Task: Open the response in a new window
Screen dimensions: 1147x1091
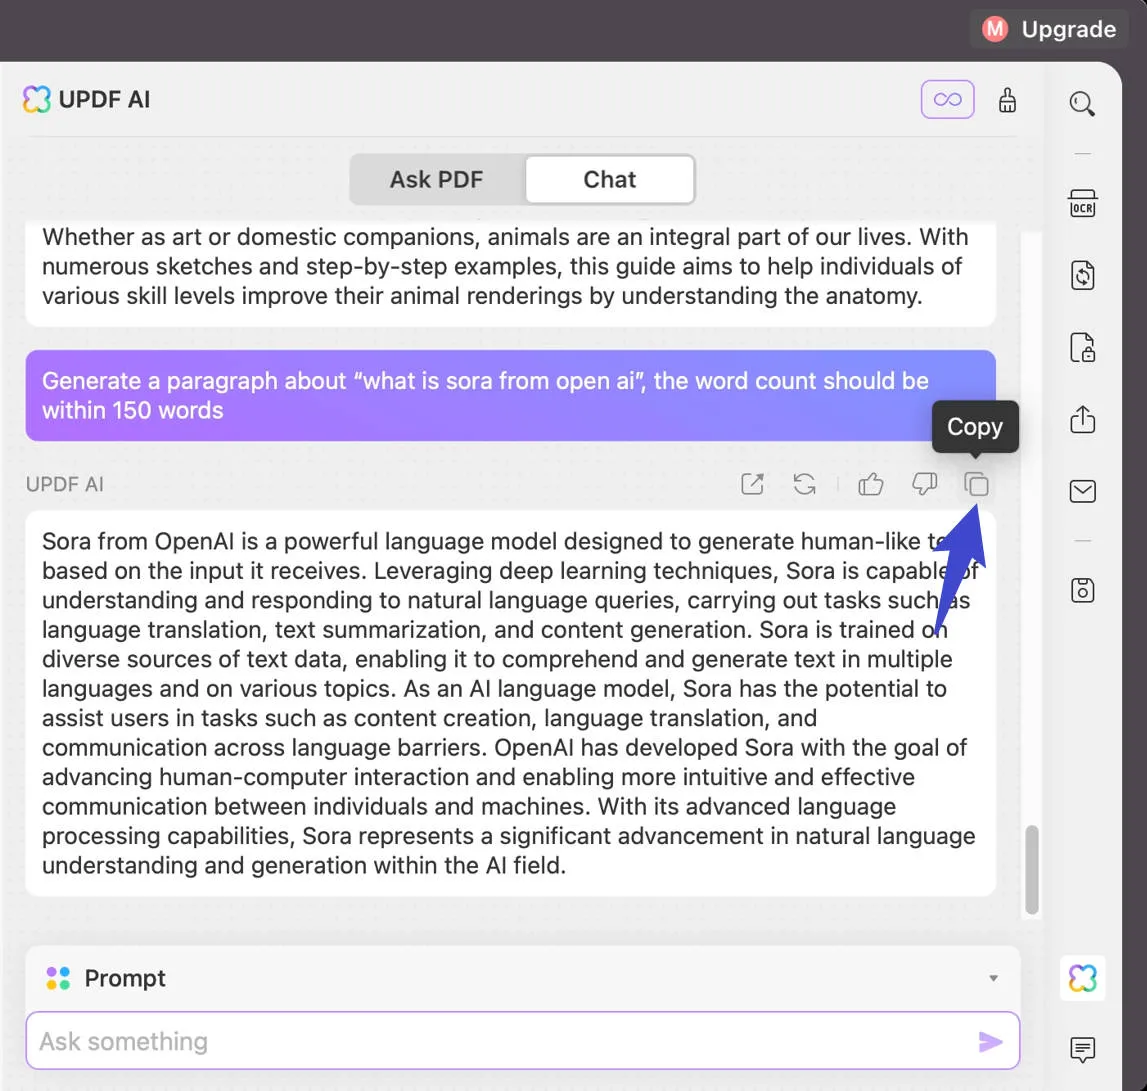Action: (x=752, y=484)
